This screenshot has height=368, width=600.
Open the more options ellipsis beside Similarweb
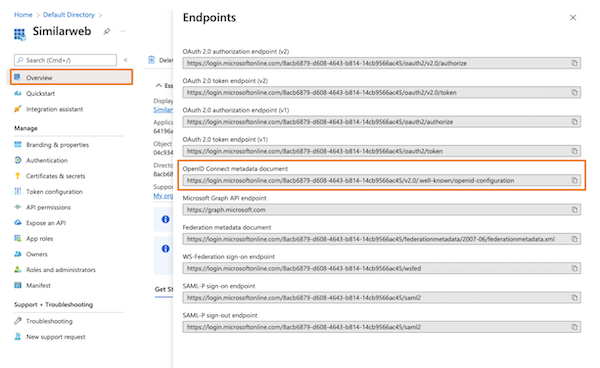(x=122, y=31)
